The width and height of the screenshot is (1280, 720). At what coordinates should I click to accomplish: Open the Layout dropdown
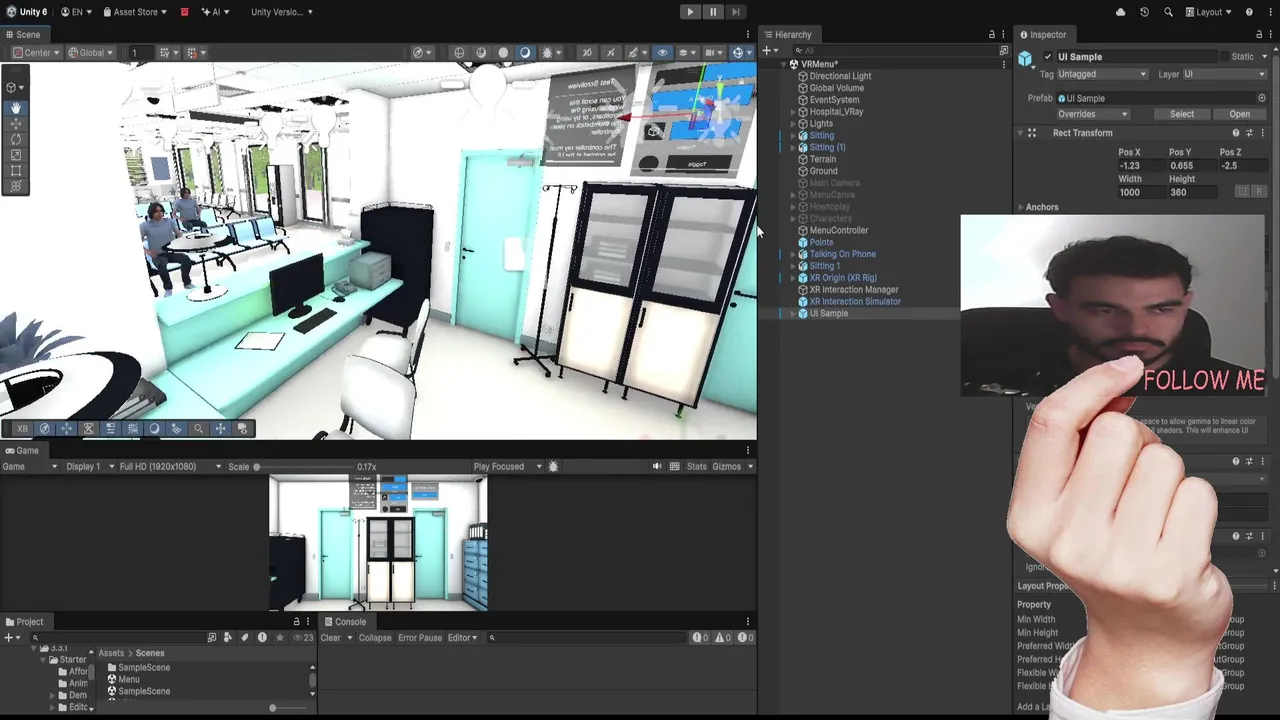point(1209,12)
